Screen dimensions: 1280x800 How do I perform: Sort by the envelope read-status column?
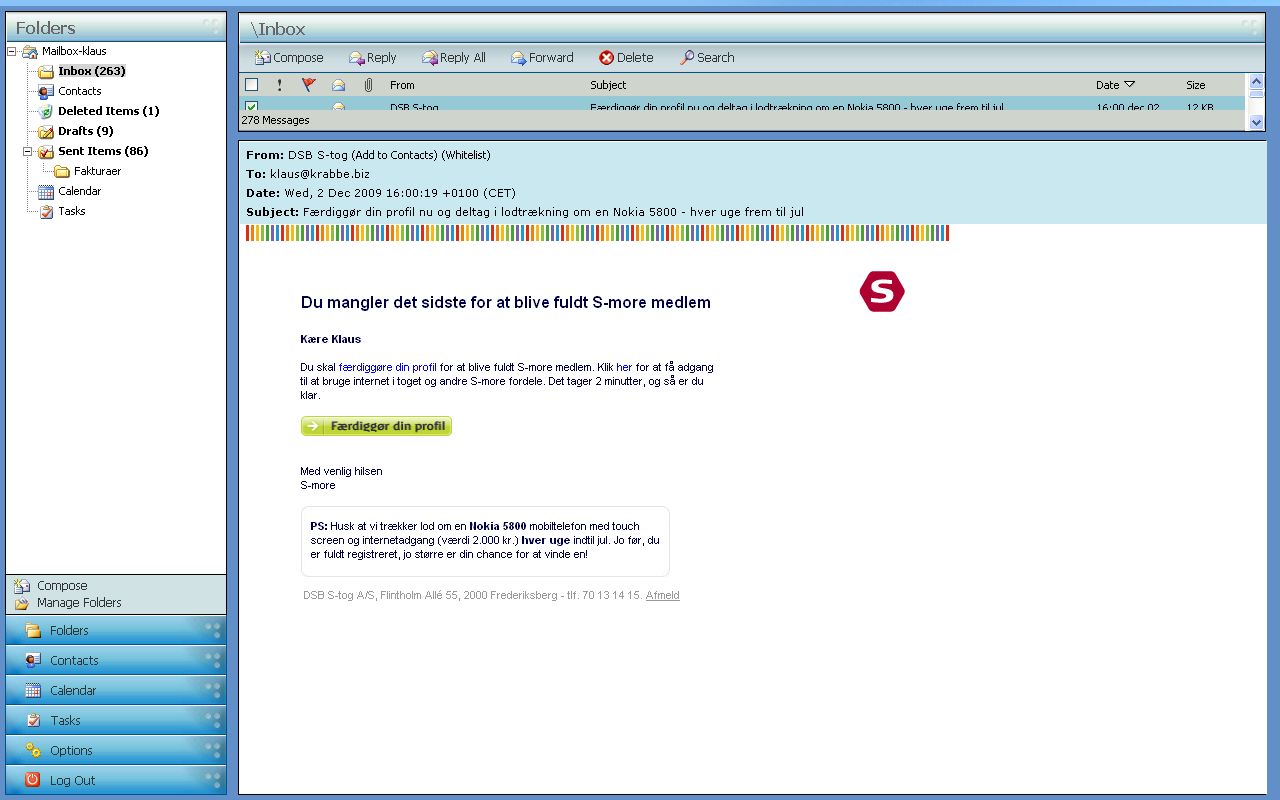[338, 85]
